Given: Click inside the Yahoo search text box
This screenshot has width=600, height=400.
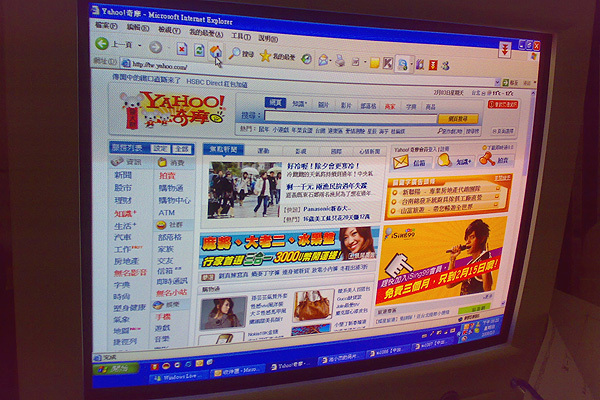Looking at the screenshot, I should pyautogui.click(x=350, y=118).
